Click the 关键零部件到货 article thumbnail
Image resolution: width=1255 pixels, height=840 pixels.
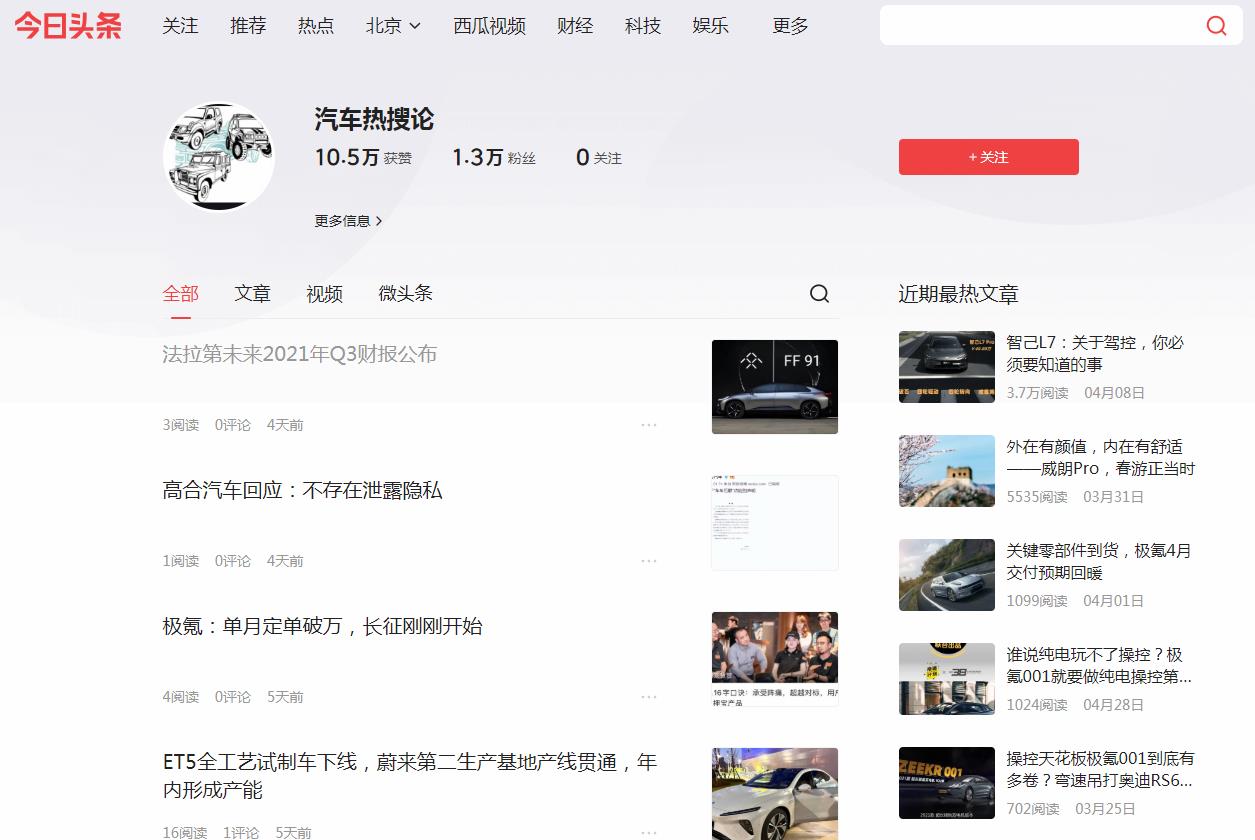[947, 575]
